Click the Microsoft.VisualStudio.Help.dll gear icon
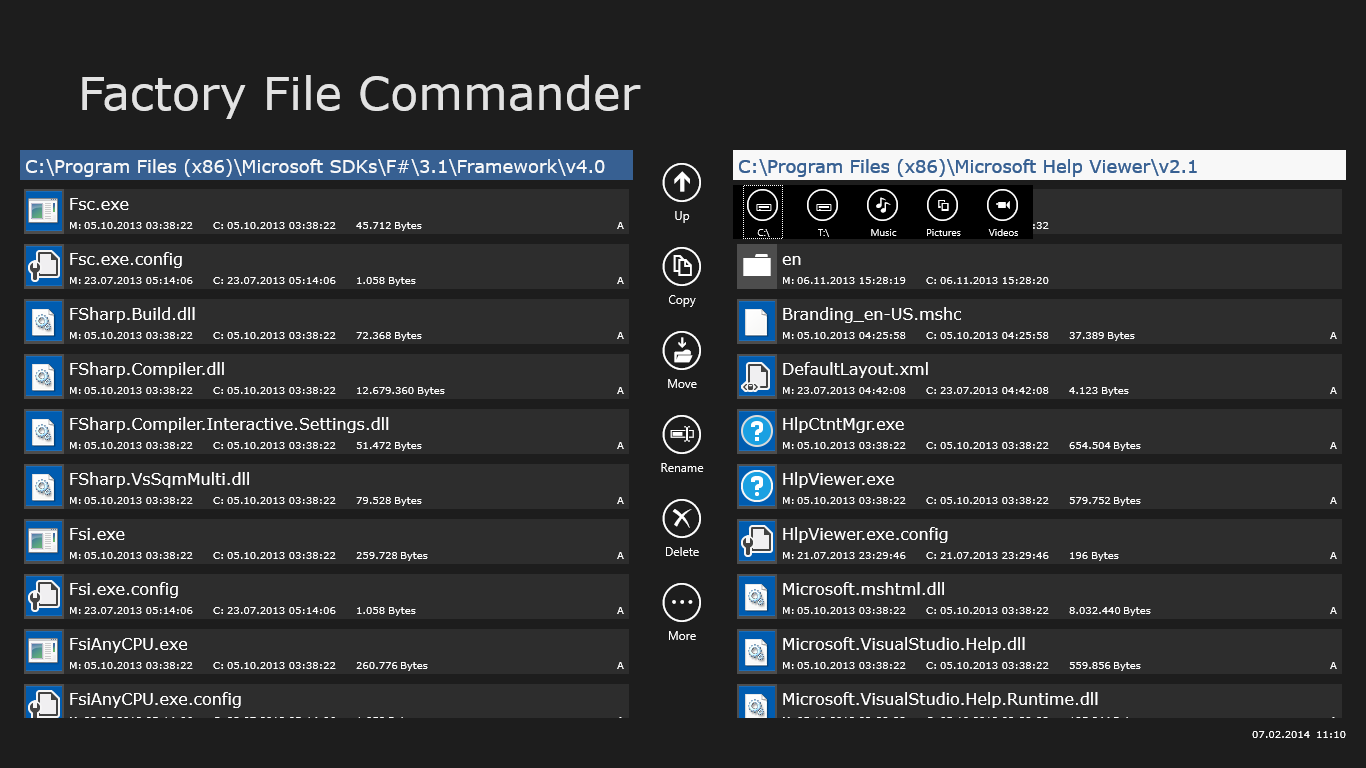This screenshot has height=768, width=1366. [757, 651]
